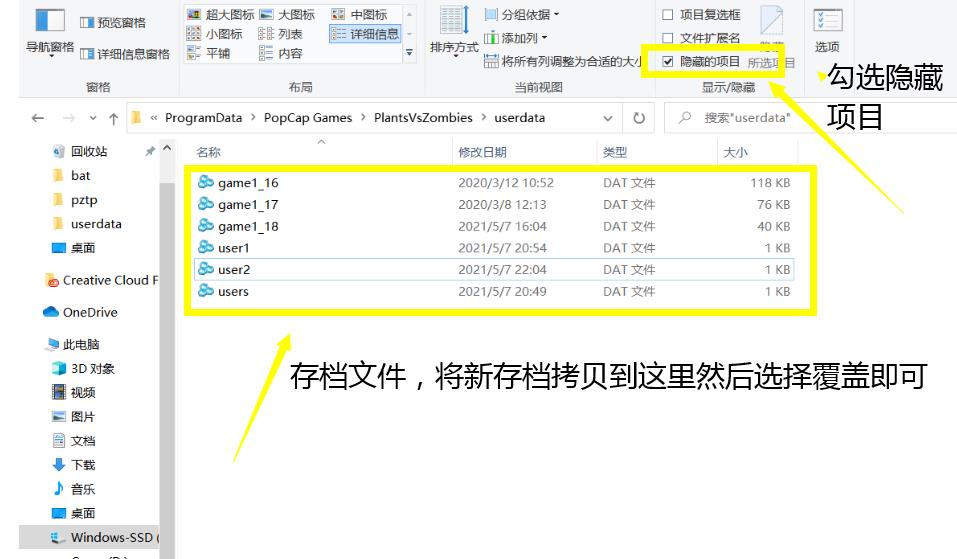Go up one folder level
The image size is (957, 559).
pyautogui.click(x=114, y=118)
